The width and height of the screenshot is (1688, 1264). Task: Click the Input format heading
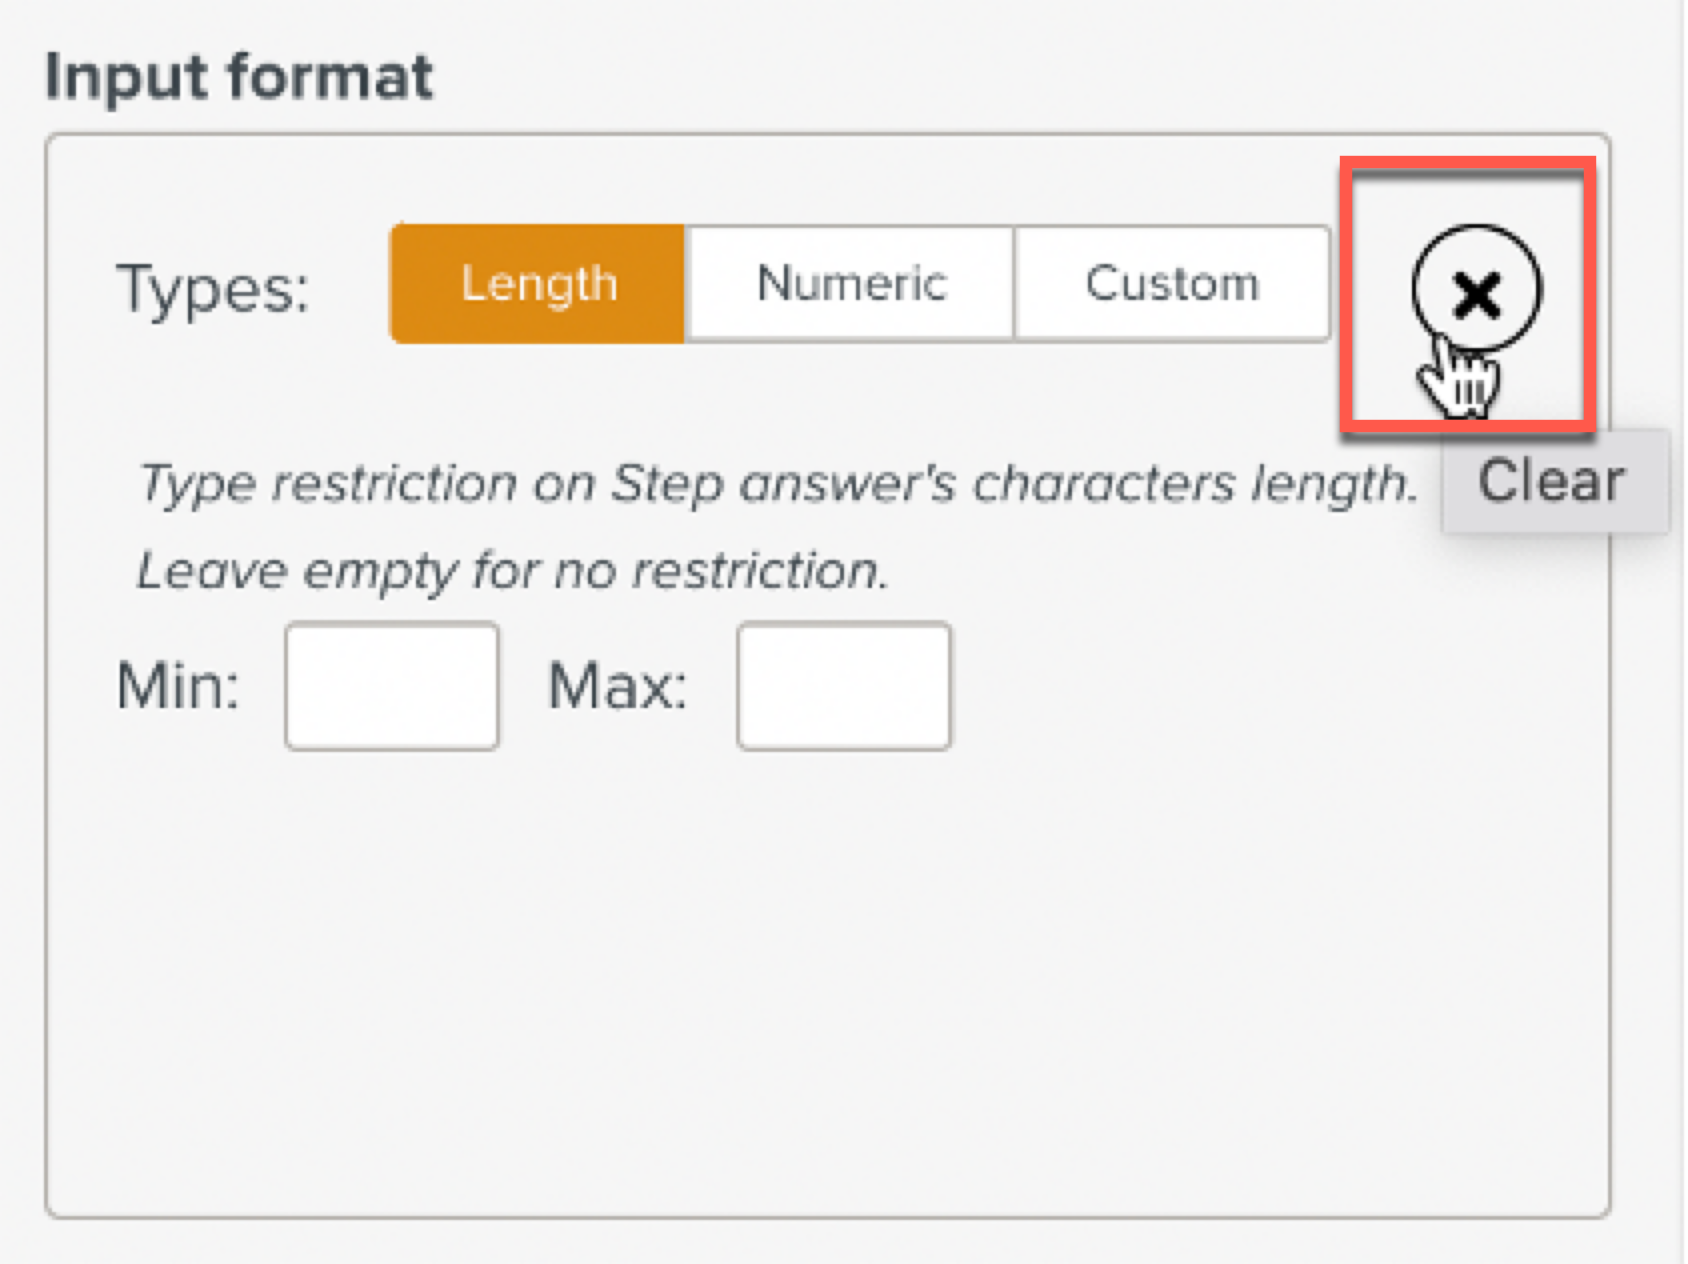click(239, 76)
